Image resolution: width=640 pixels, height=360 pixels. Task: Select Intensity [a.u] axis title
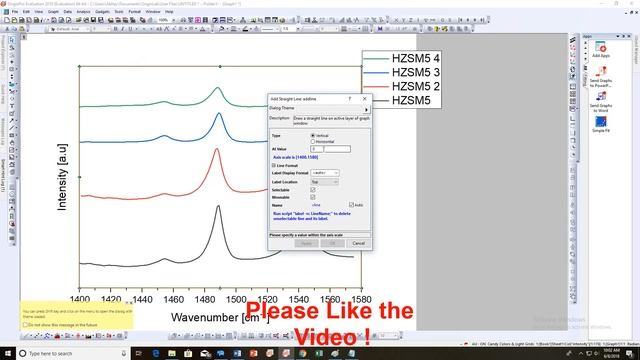62,177
